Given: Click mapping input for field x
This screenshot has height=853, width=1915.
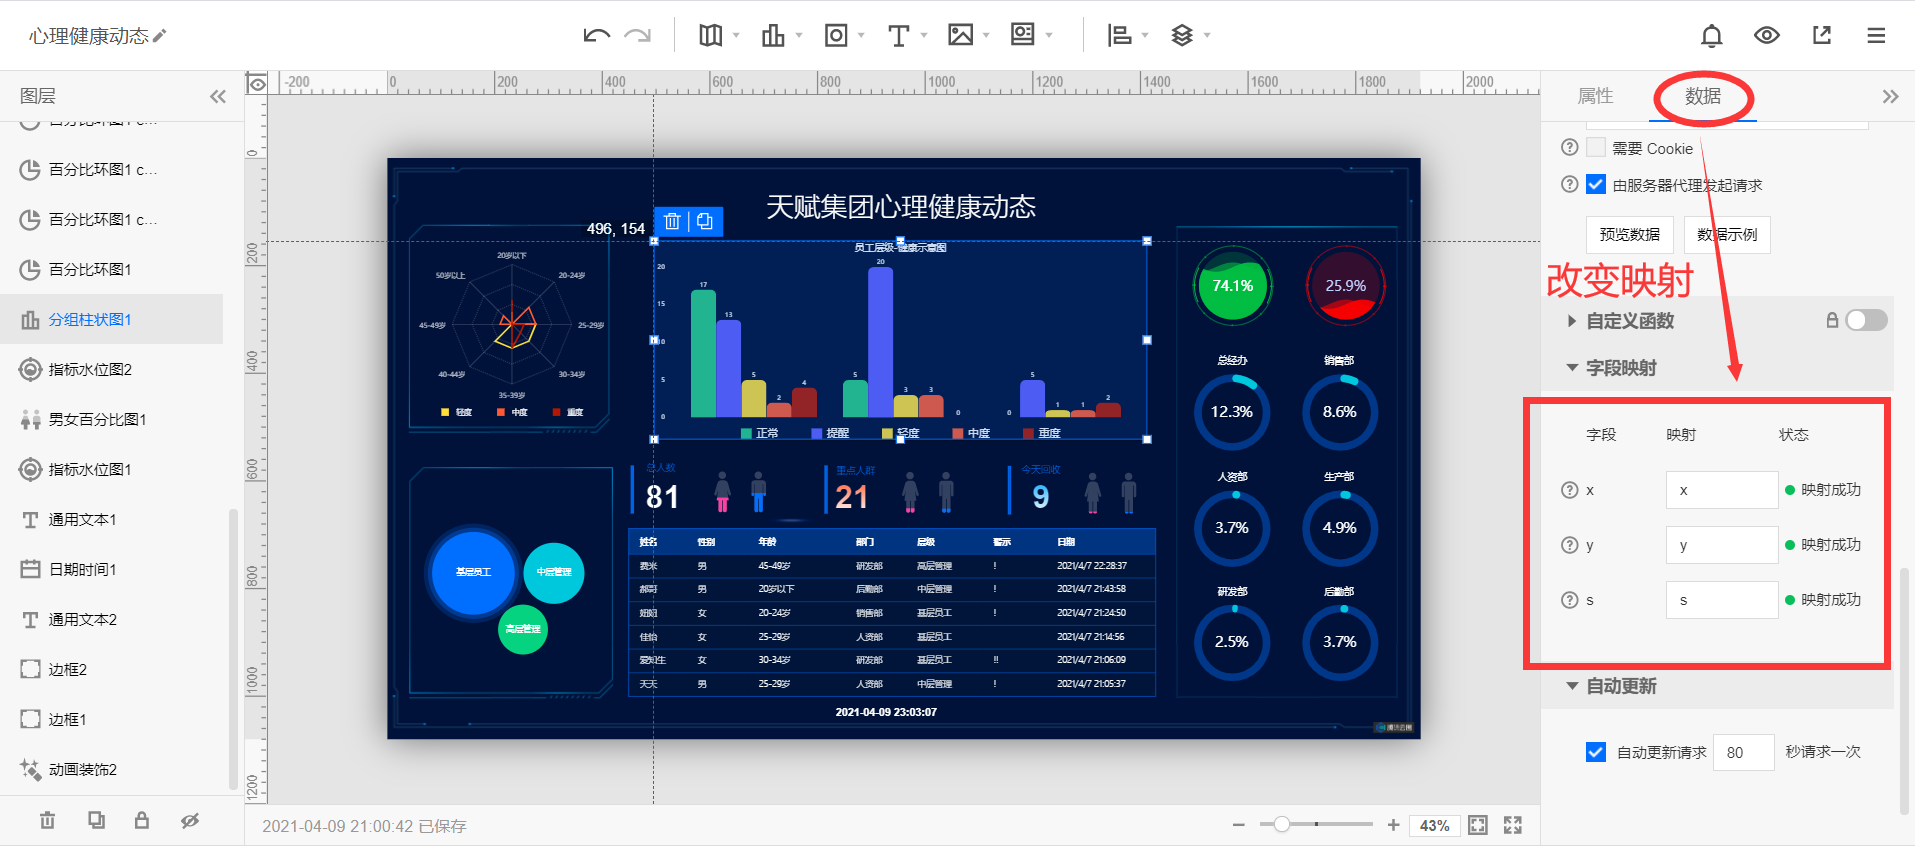Looking at the screenshot, I should click(x=1722, y=490).
